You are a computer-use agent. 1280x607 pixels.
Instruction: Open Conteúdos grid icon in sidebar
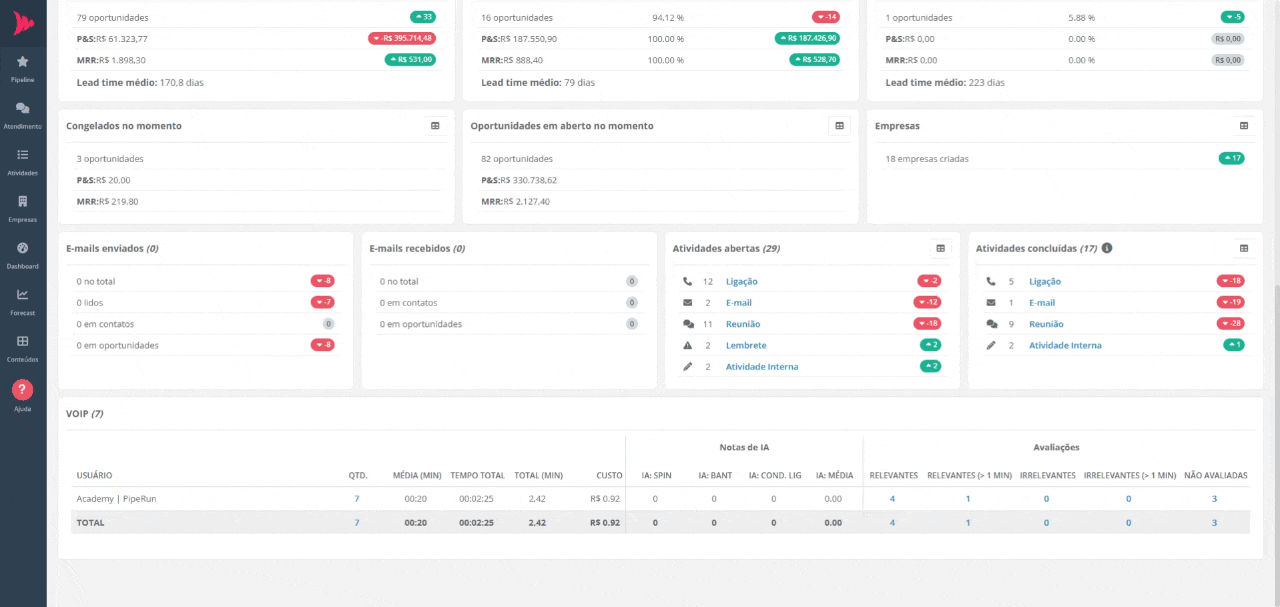coord(23,342)
